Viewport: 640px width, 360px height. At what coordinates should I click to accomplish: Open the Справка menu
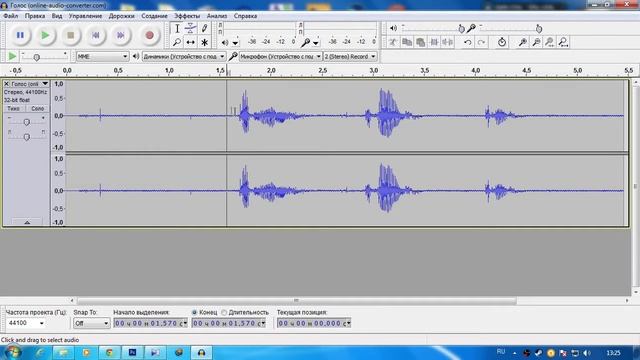[x=245, y=16]
